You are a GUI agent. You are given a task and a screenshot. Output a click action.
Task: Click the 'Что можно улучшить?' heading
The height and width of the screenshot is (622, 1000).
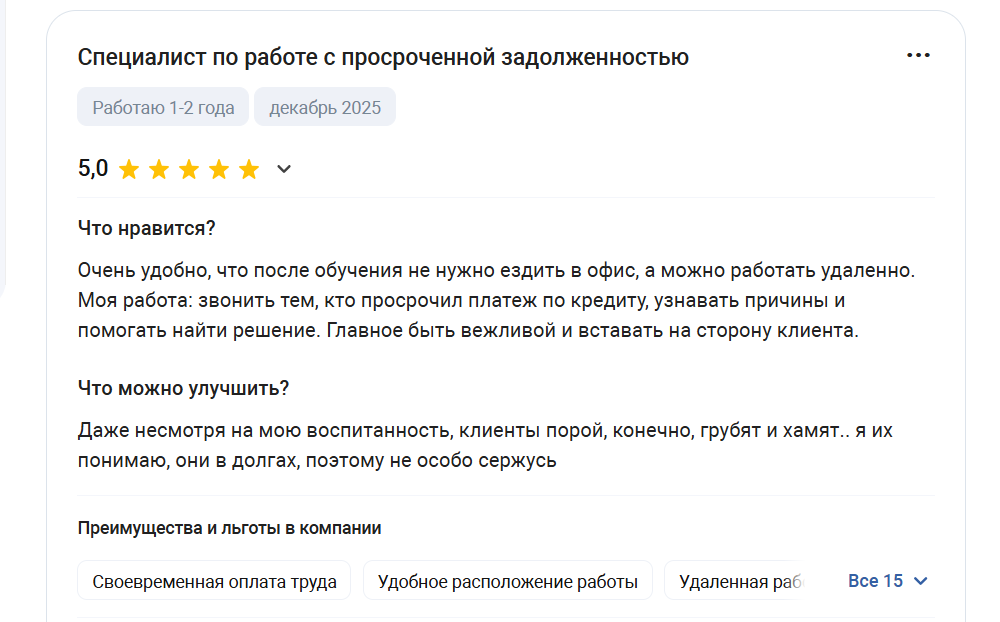(183, 388)
